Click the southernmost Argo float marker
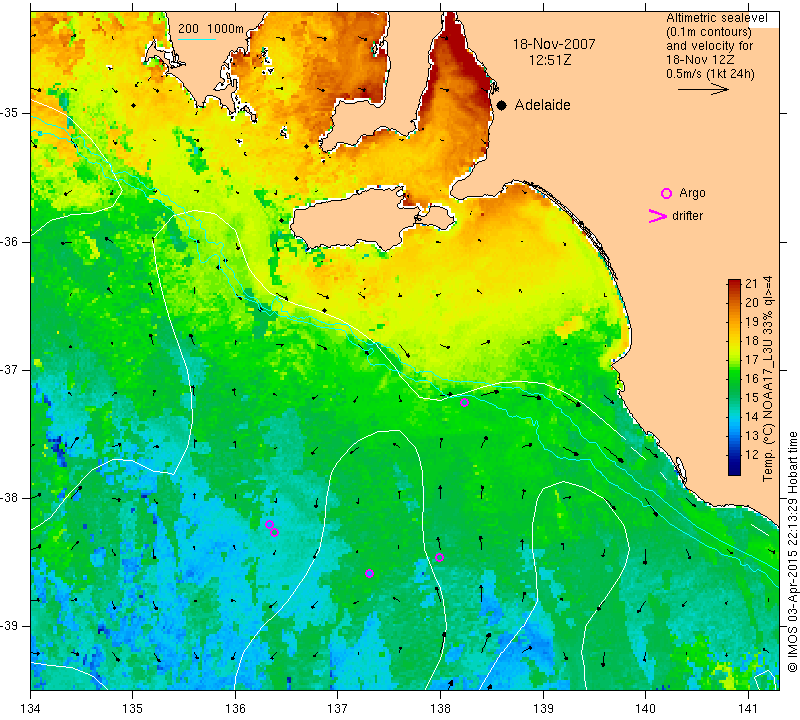 coord(369,574)
